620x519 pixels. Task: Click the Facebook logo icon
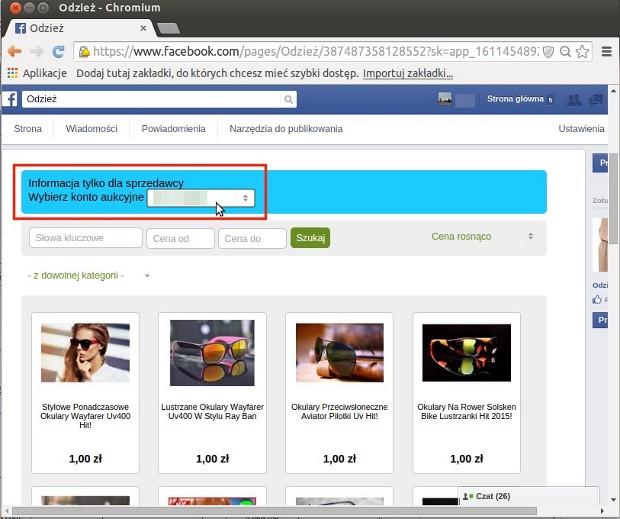pyautogui.click(x=11, y=99)
